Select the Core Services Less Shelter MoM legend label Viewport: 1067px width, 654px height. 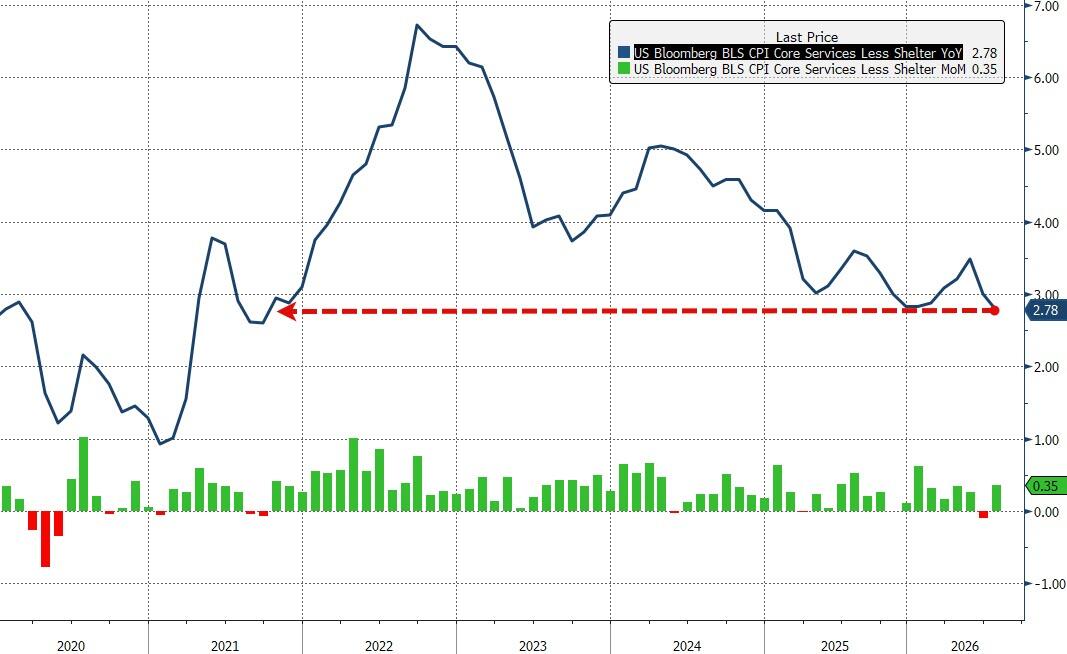[x=800, y=69]
